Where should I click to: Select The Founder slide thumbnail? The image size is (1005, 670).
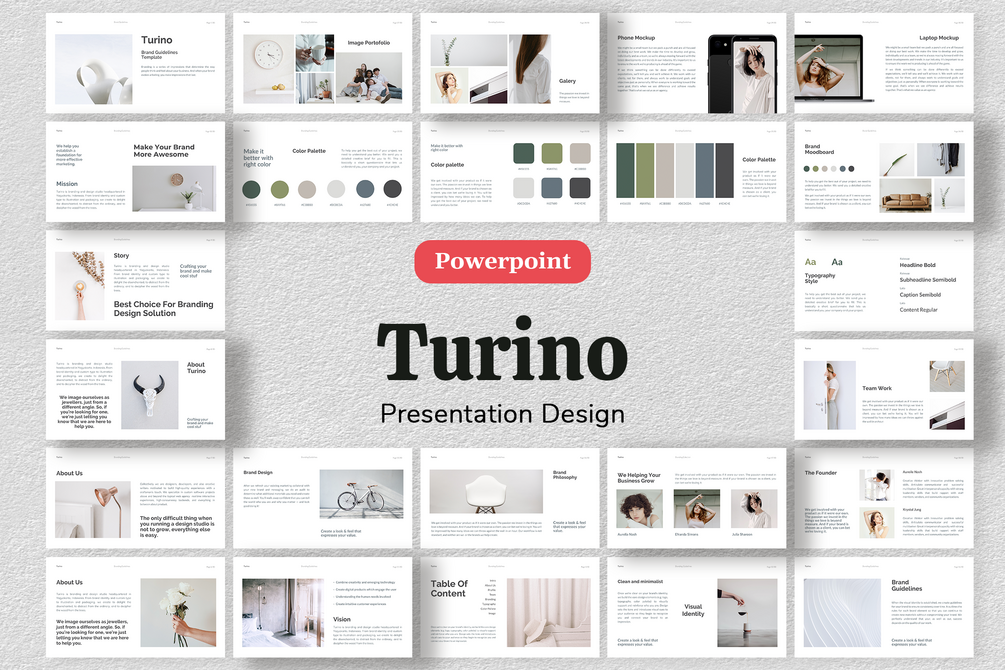pyautogui.click(x=884, y=498)
